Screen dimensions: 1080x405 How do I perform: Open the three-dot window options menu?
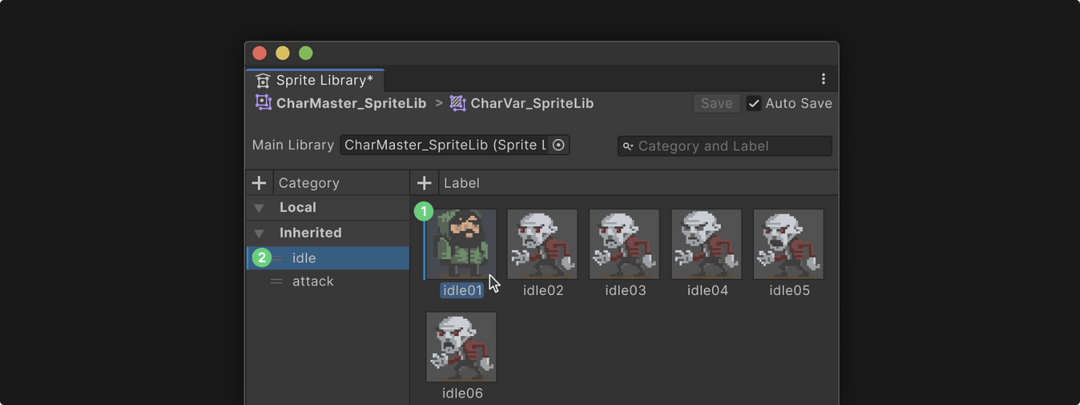[x=823, y=79]
